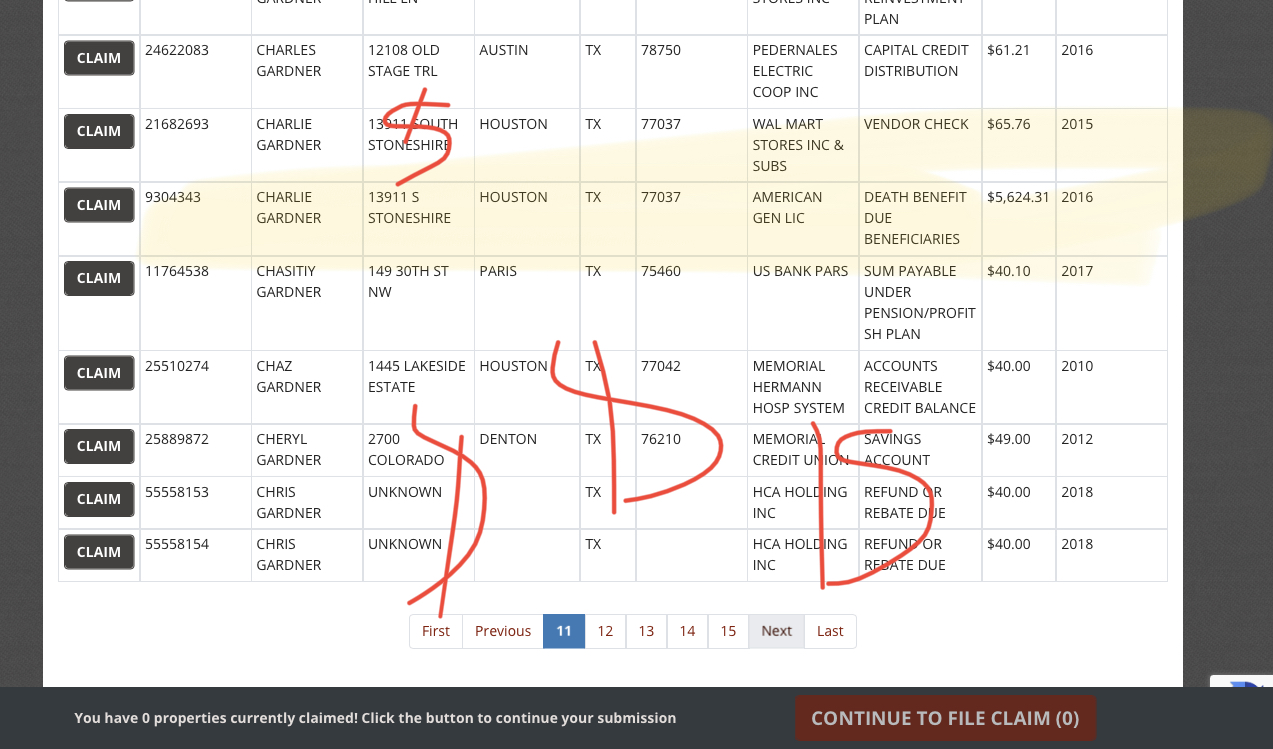Select current page 11 in pagination
Image resolution: width=1273 pixels, height=749 pixels.
[x=564, y=631]
